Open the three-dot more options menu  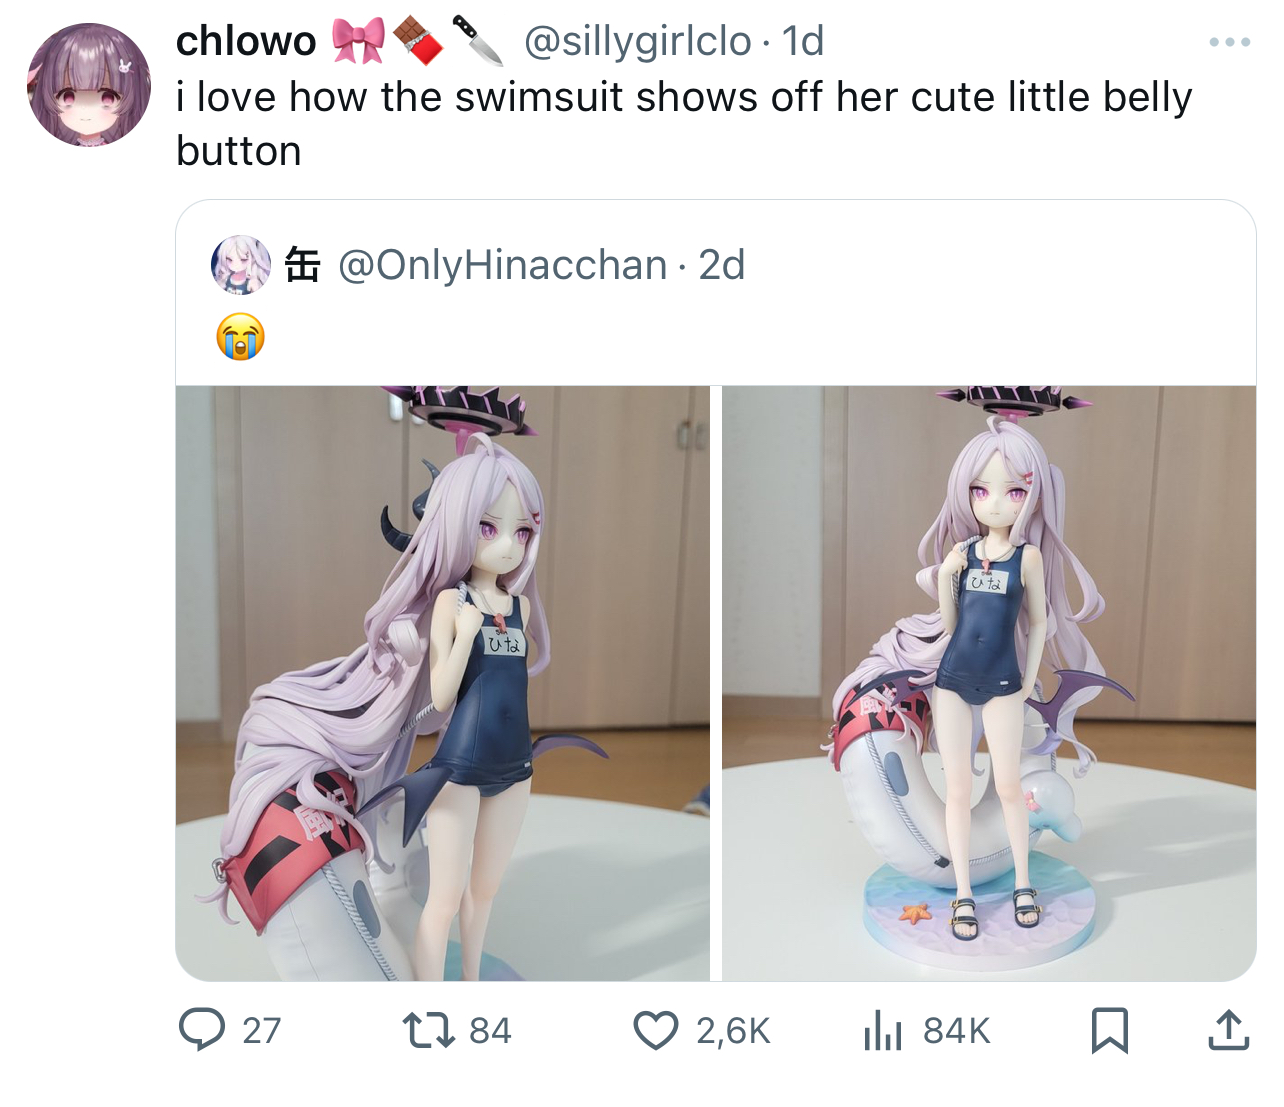click(x=1230, y=42)
